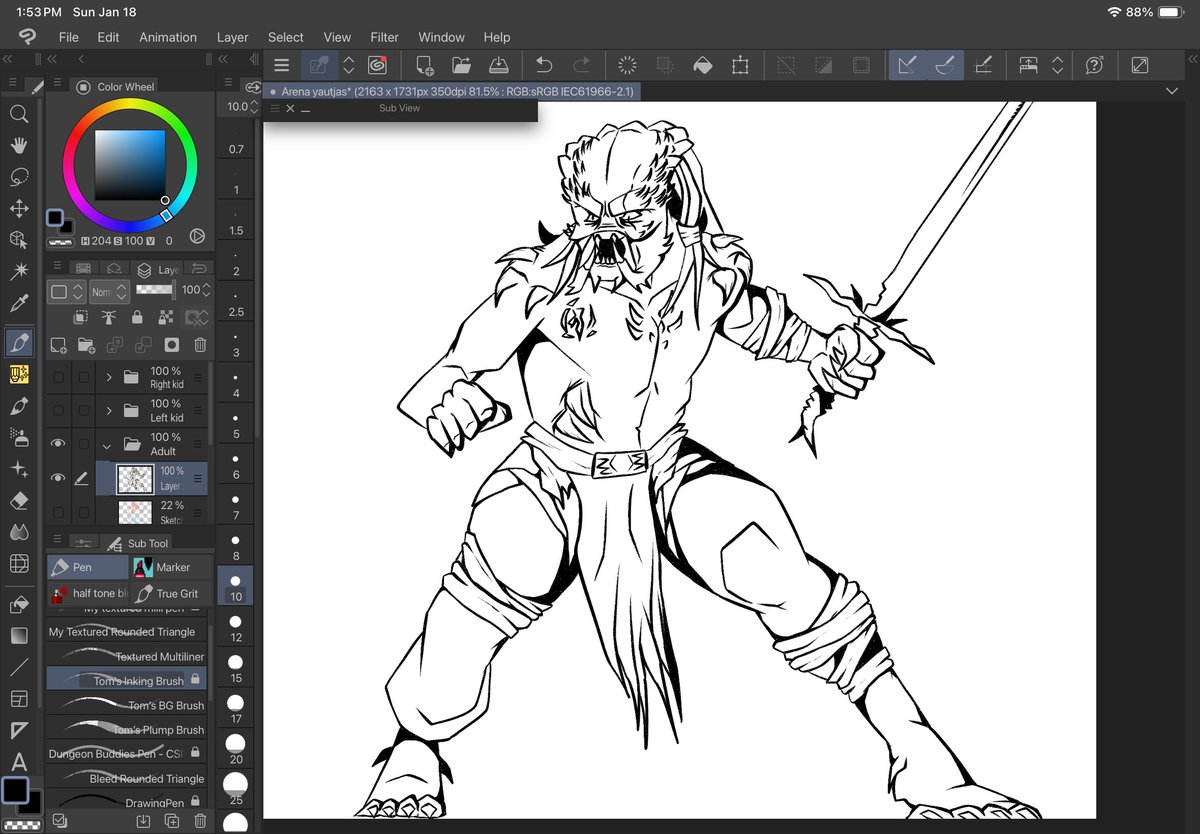Expand the Right kid folder
This screenshot has height=834, width=1200.
(x=108, y=378)
